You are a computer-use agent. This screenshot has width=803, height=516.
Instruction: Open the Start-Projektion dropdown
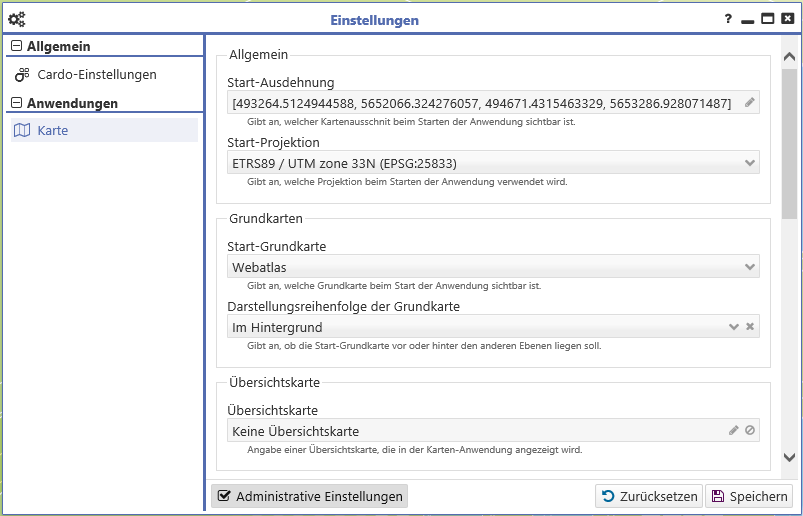click(750, 163)
